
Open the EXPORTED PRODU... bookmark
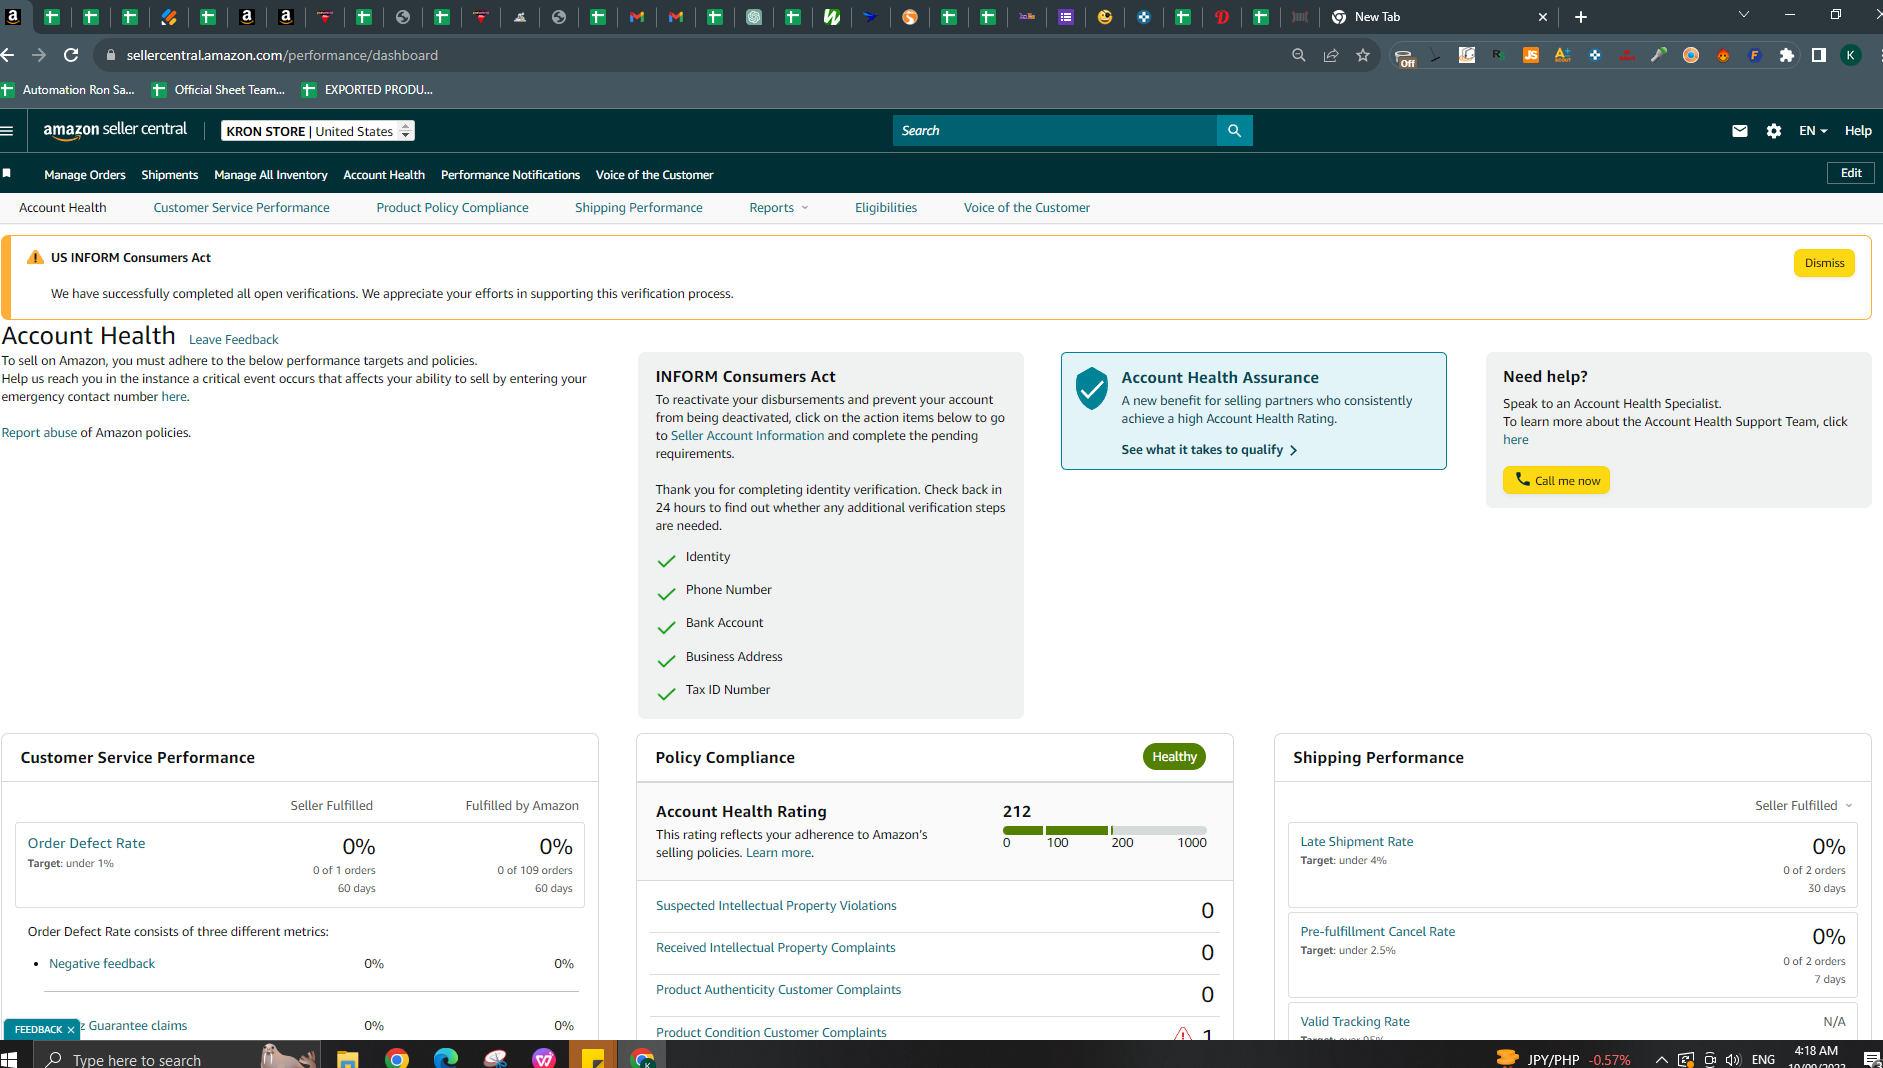(367, 90)
